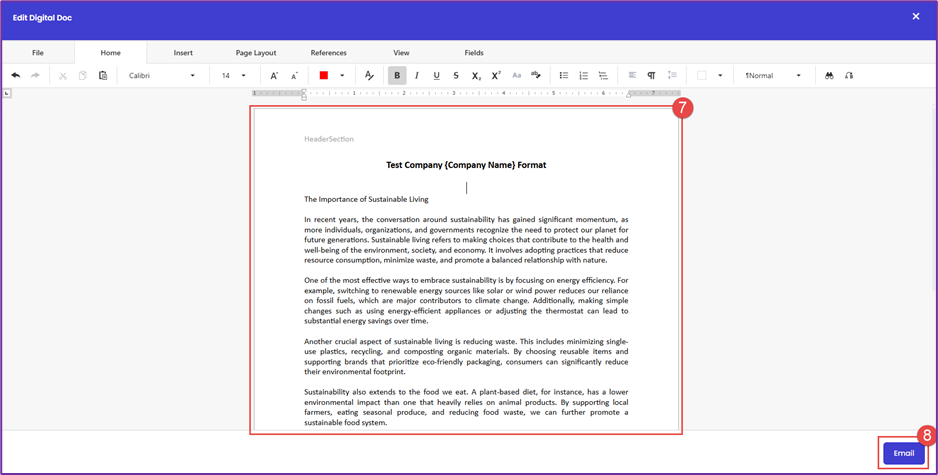Click the Clear Formatting icon
This screenshot has width=938, height=475.
(x=369, y=76)
